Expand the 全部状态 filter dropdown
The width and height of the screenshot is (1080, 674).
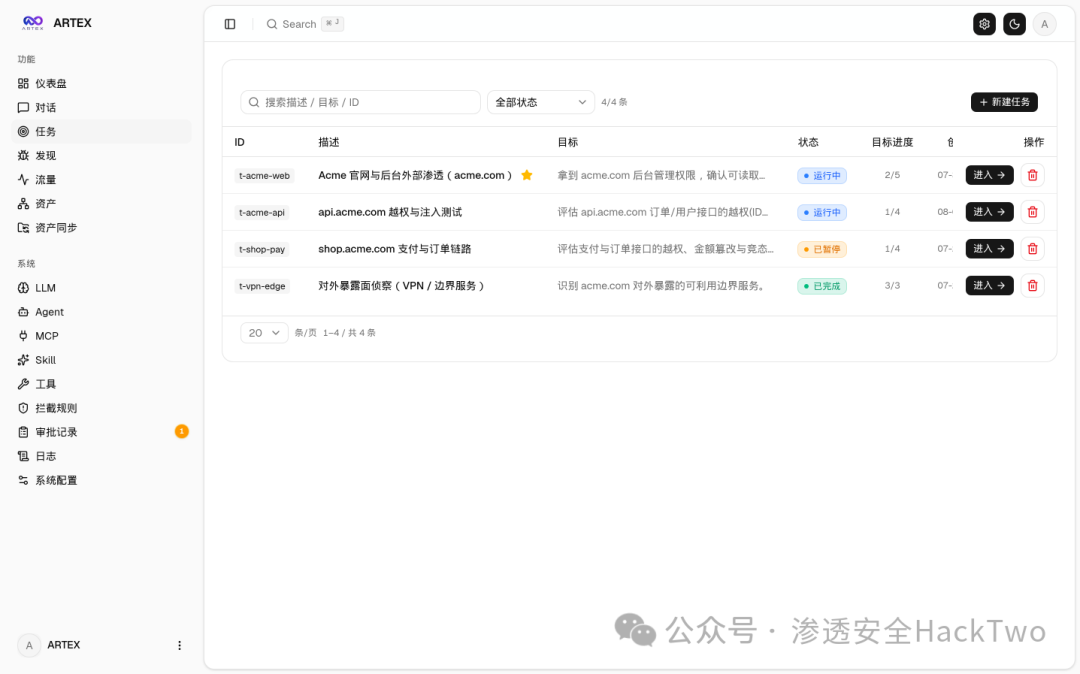click(x=541, y=102)
